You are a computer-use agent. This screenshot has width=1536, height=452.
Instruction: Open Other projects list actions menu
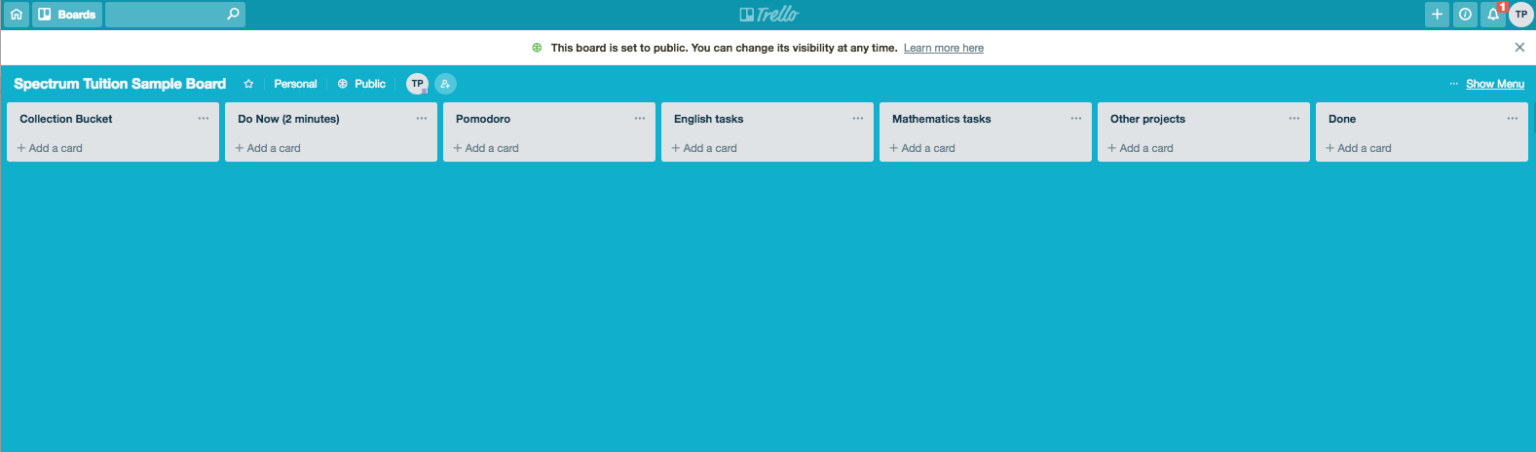point(1294,118)
